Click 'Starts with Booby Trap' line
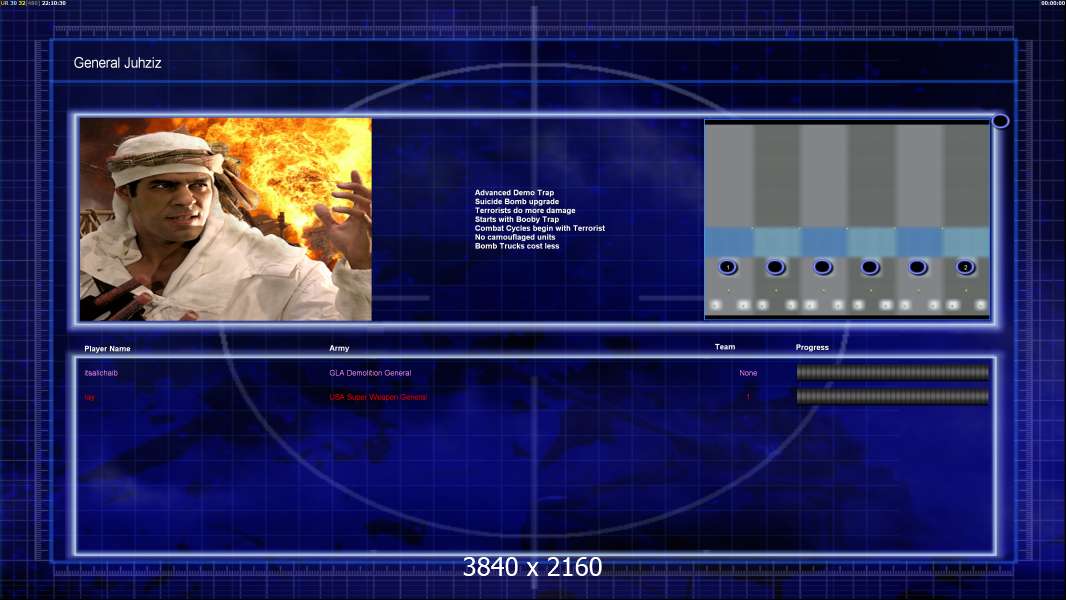The height and width of the screenshot is (600, 1066). (517, 219)
